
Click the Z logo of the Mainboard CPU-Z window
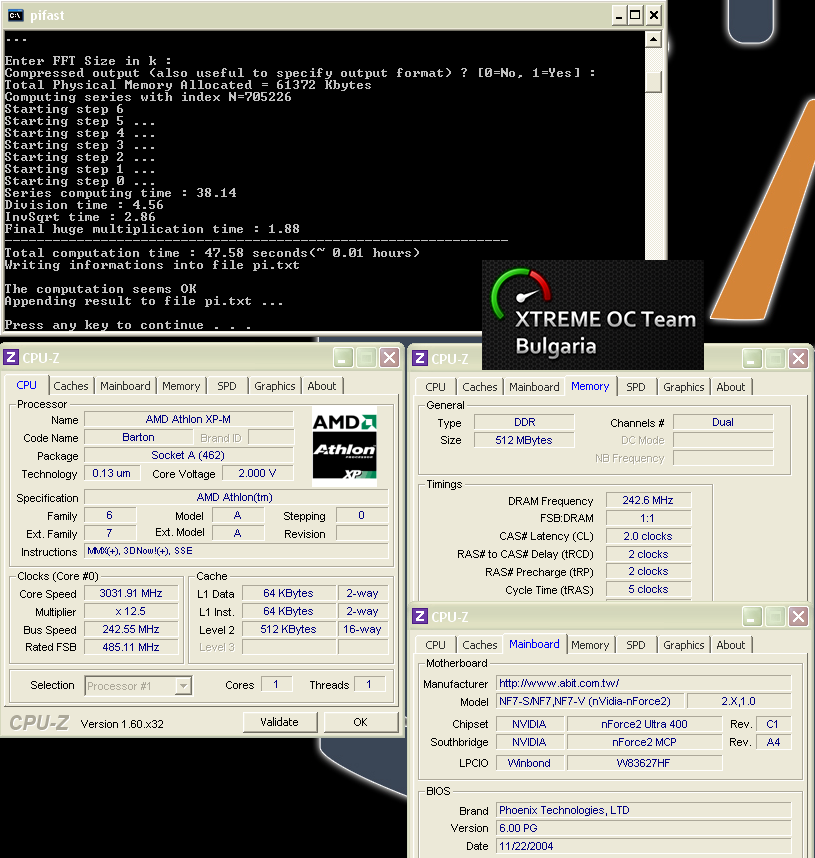point(420,616)
